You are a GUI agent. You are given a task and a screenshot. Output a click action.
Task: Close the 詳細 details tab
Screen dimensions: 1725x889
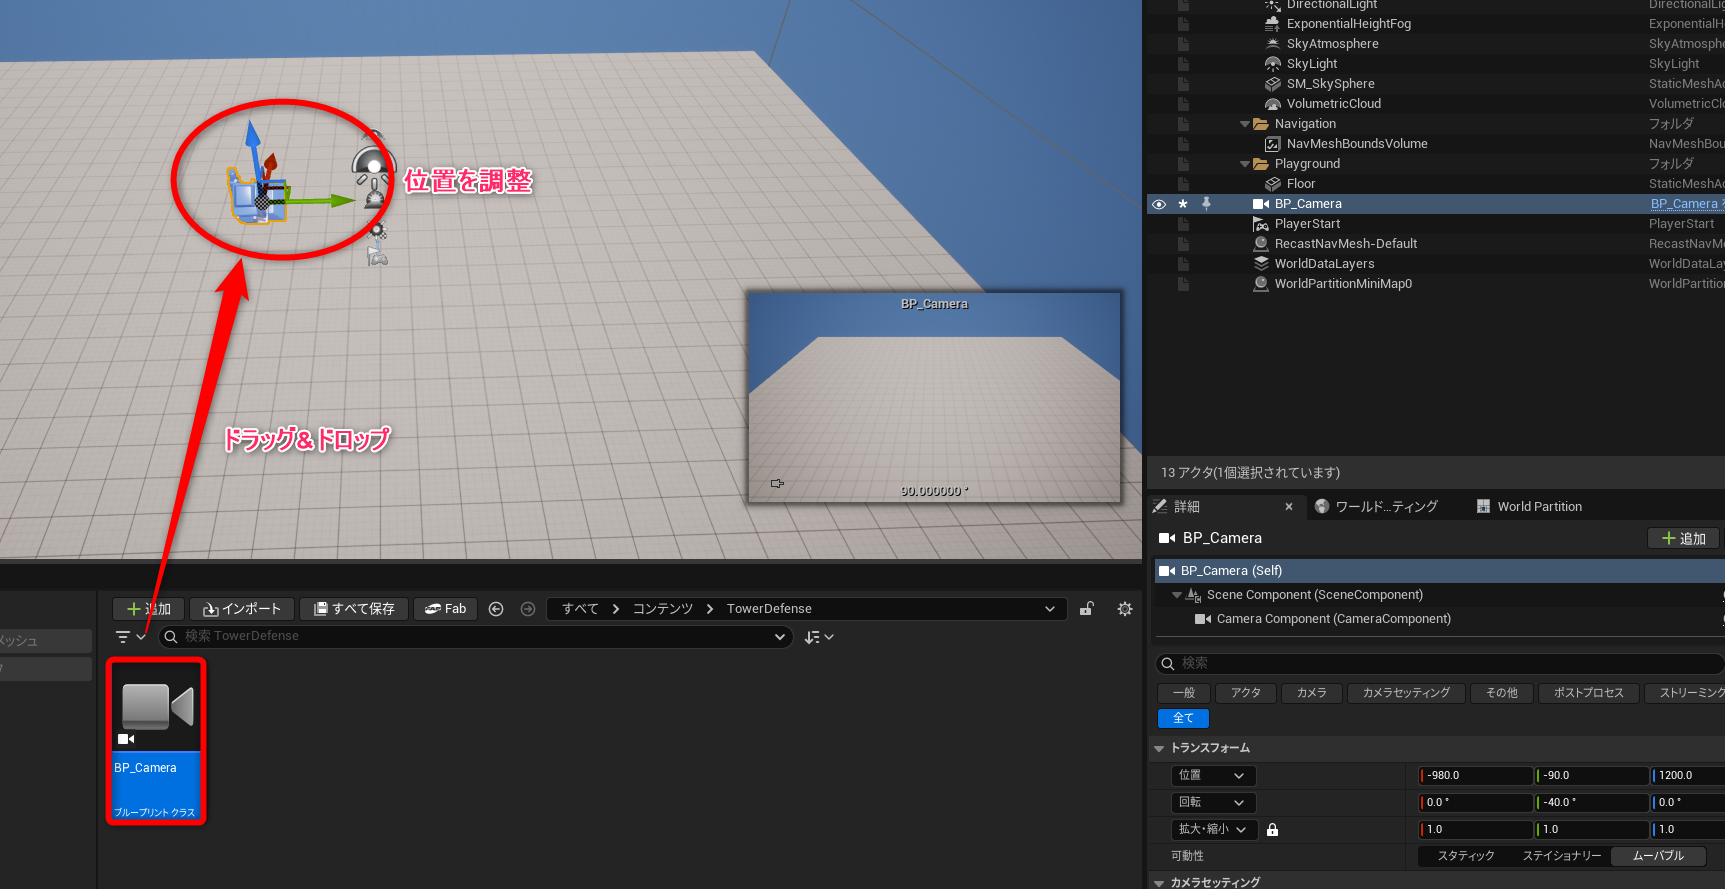[x=1289, y=507]
